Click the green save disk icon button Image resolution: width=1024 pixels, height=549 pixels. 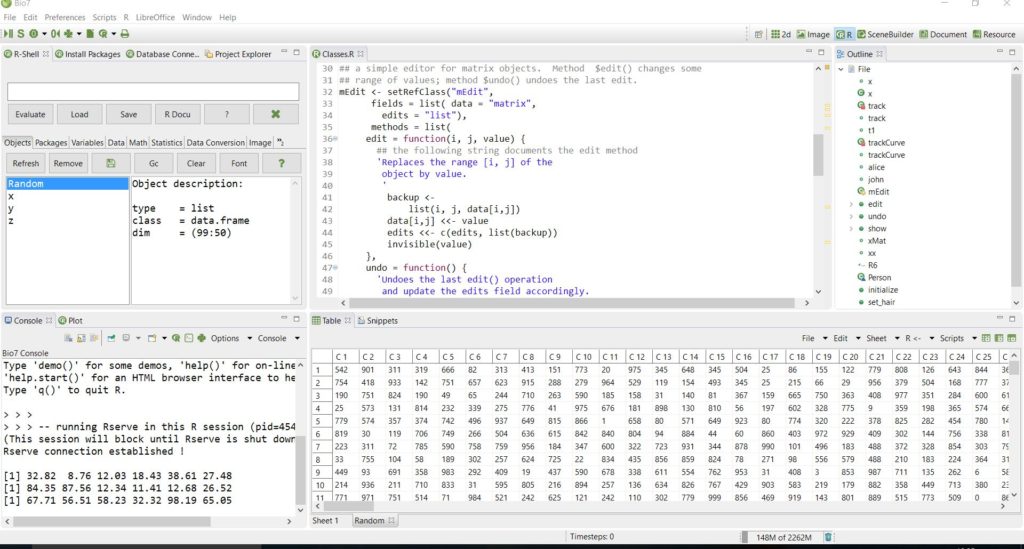pyautogui.click(x=110, y=163)
